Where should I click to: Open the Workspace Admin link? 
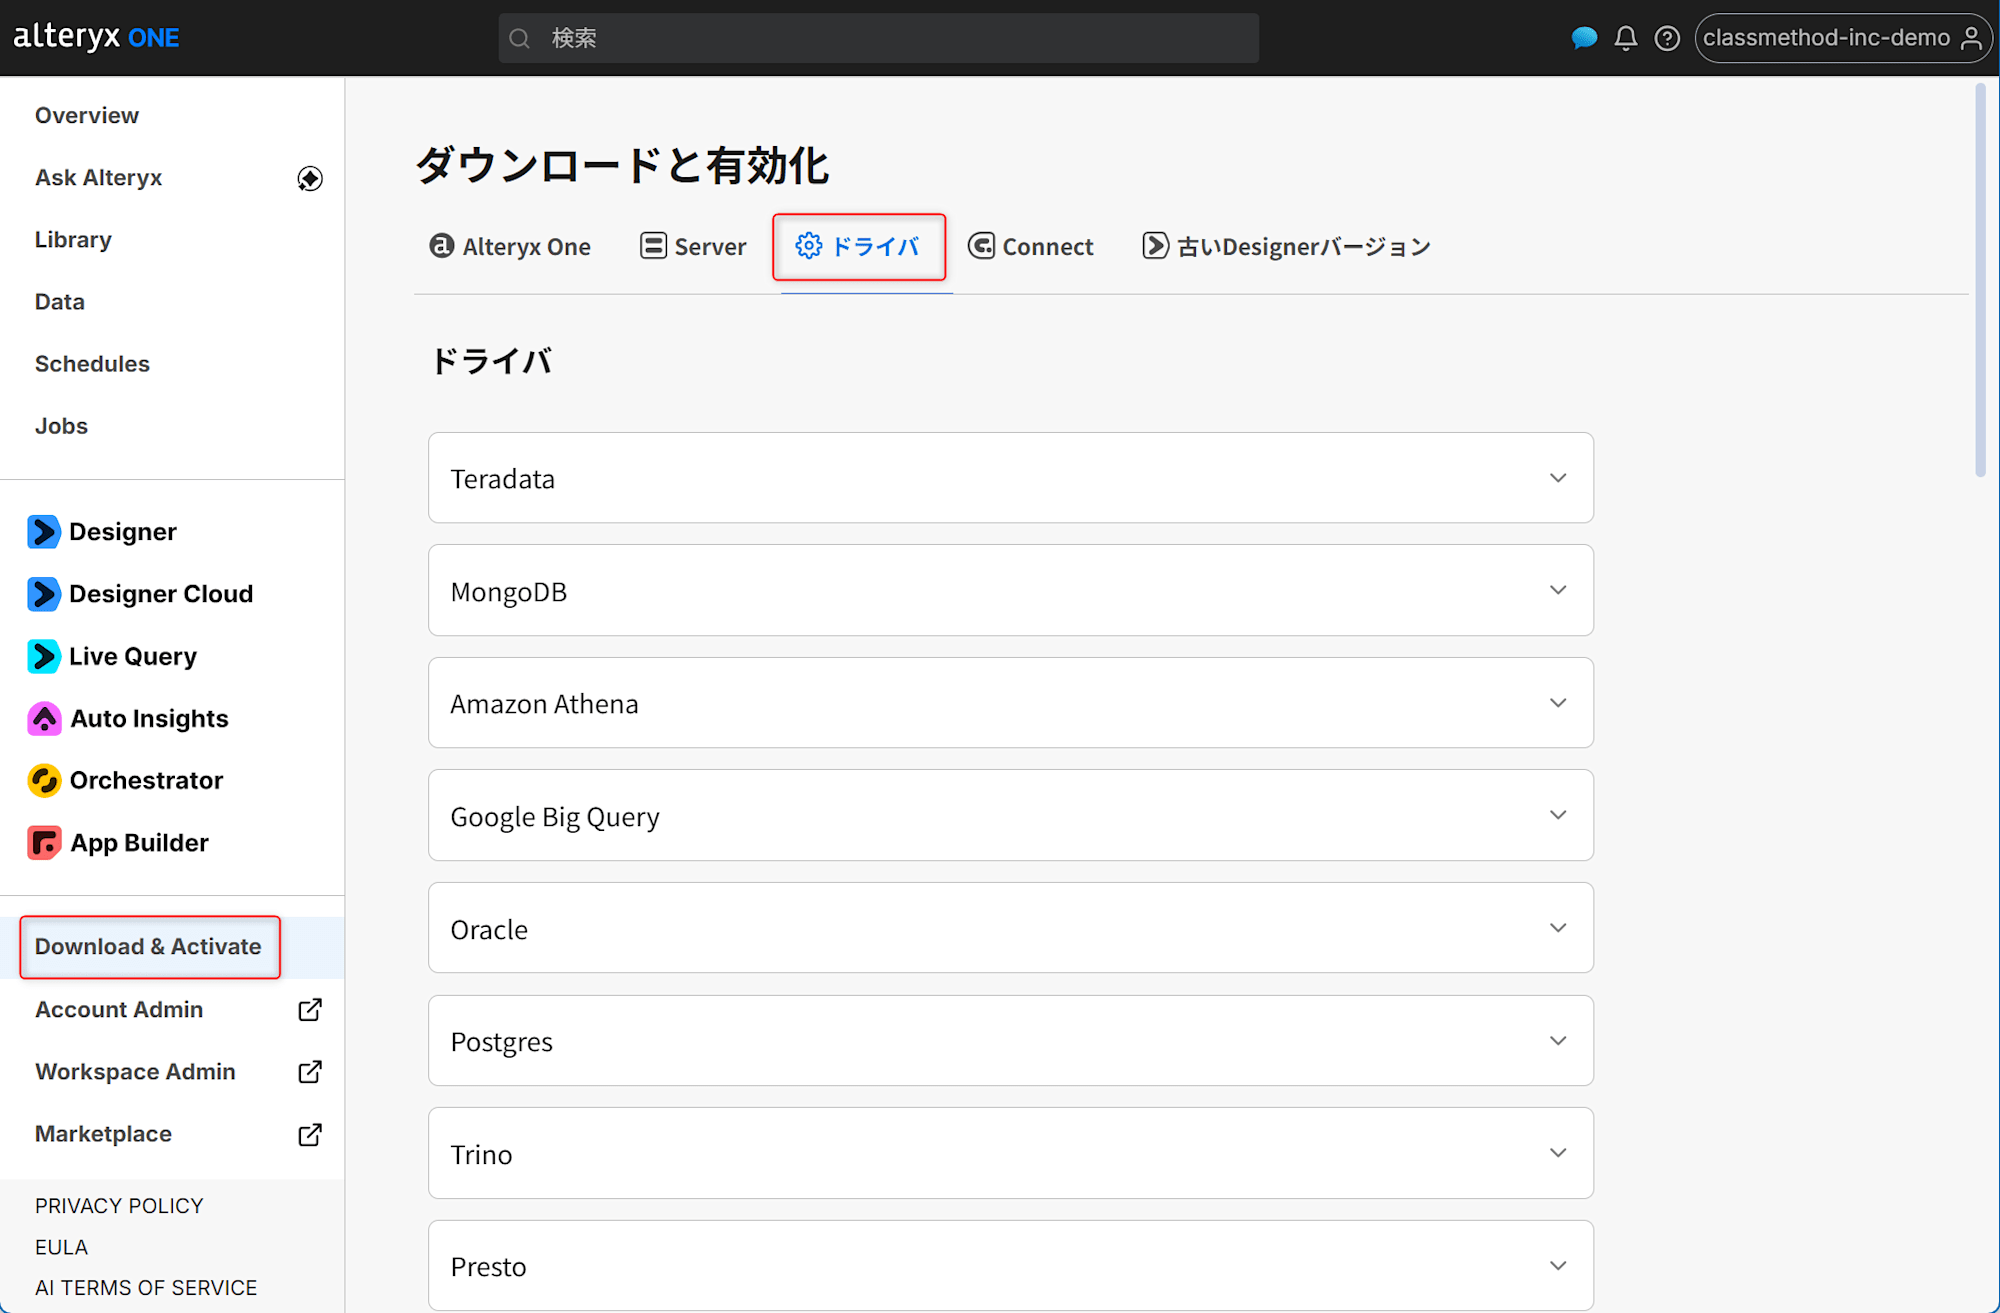coord(135,1072)
